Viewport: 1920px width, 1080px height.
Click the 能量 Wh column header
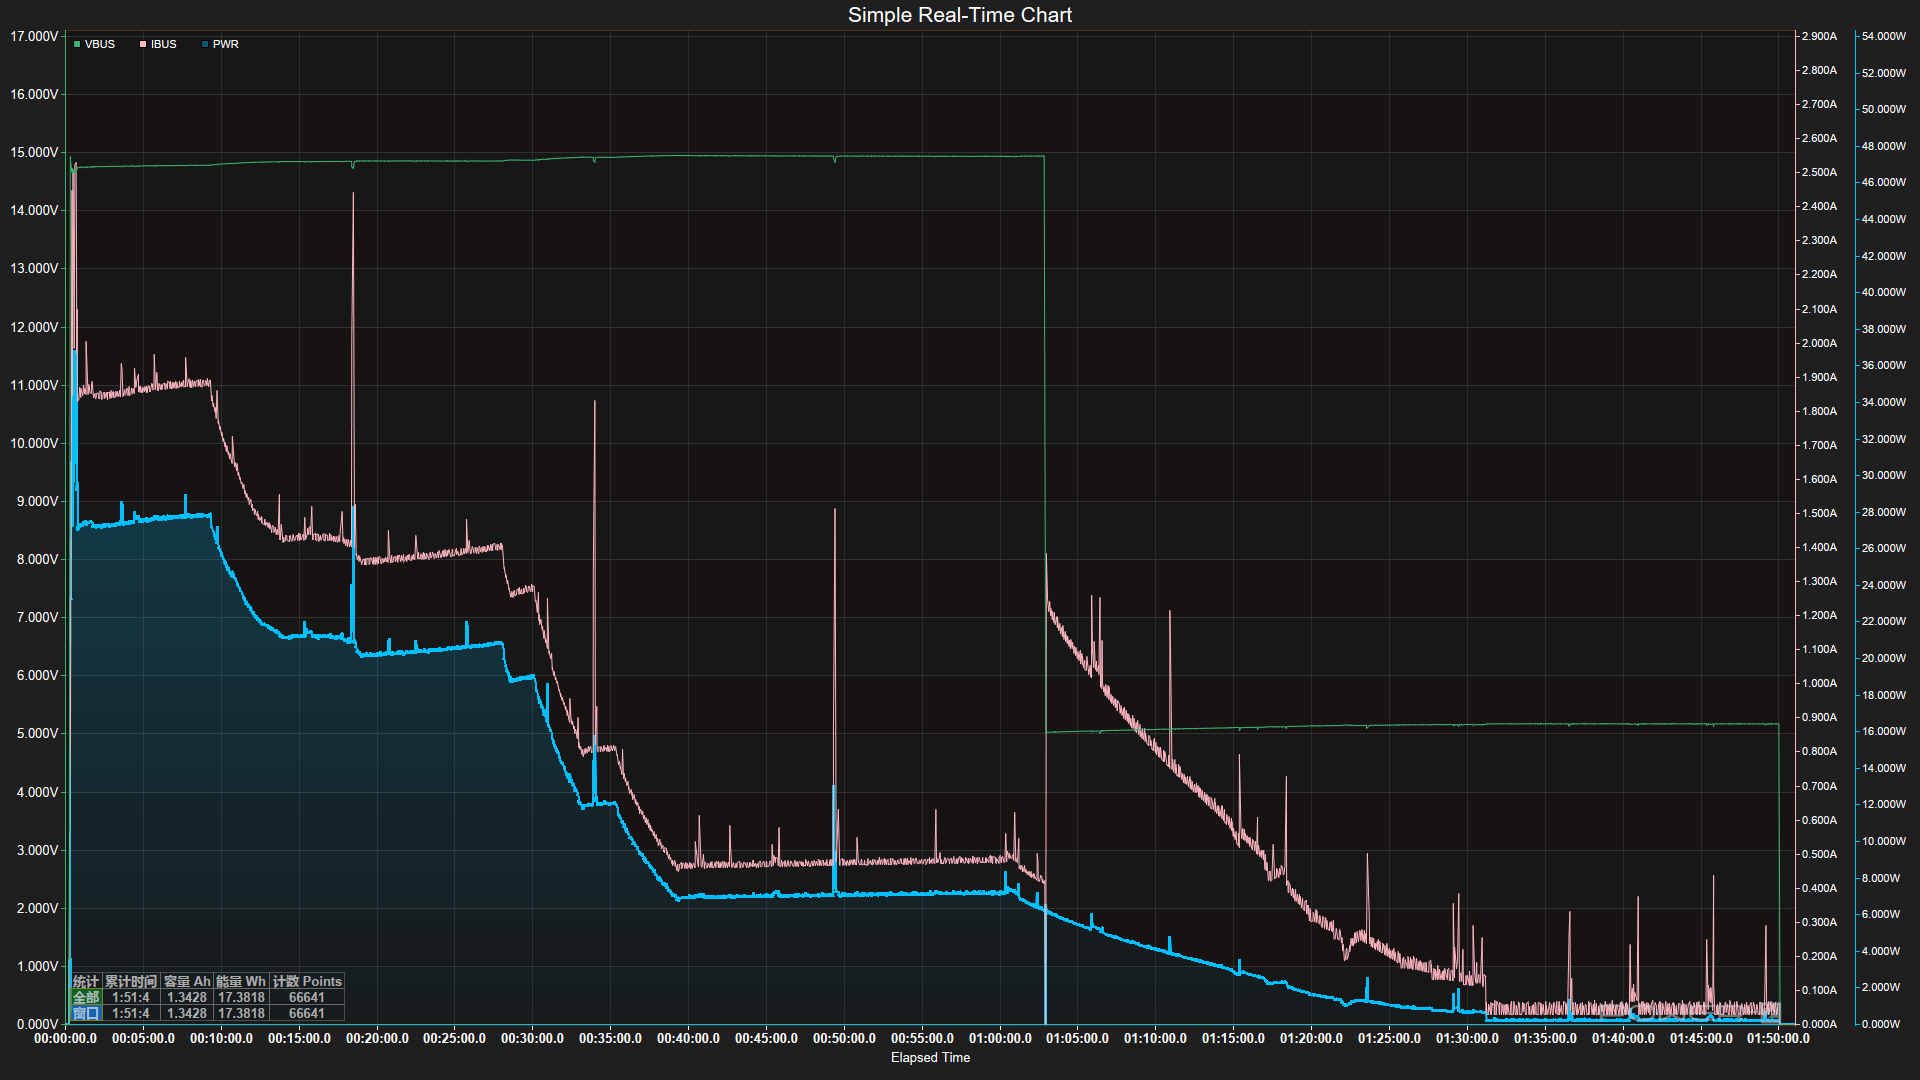[x=241, y=982]
